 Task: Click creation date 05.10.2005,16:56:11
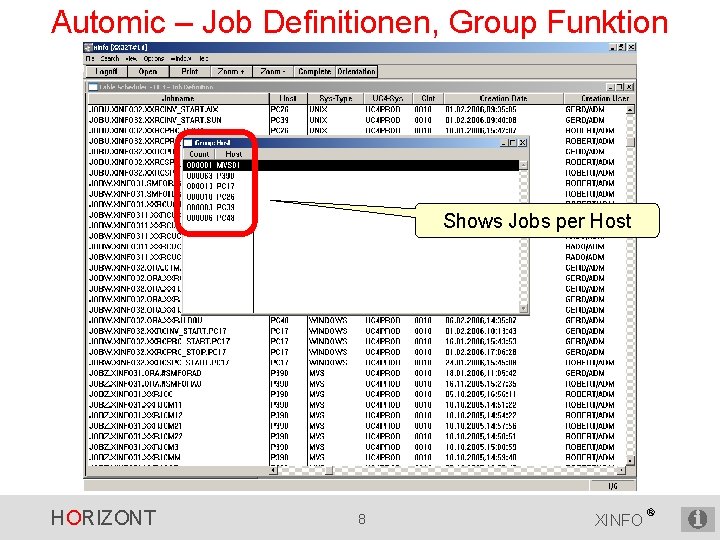[481, 394]
